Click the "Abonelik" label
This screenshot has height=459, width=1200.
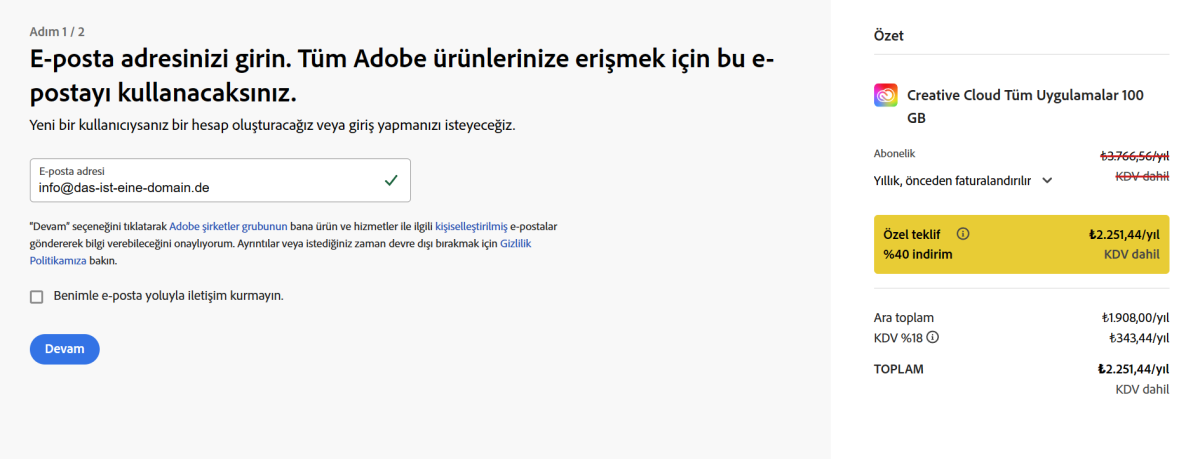895,154
